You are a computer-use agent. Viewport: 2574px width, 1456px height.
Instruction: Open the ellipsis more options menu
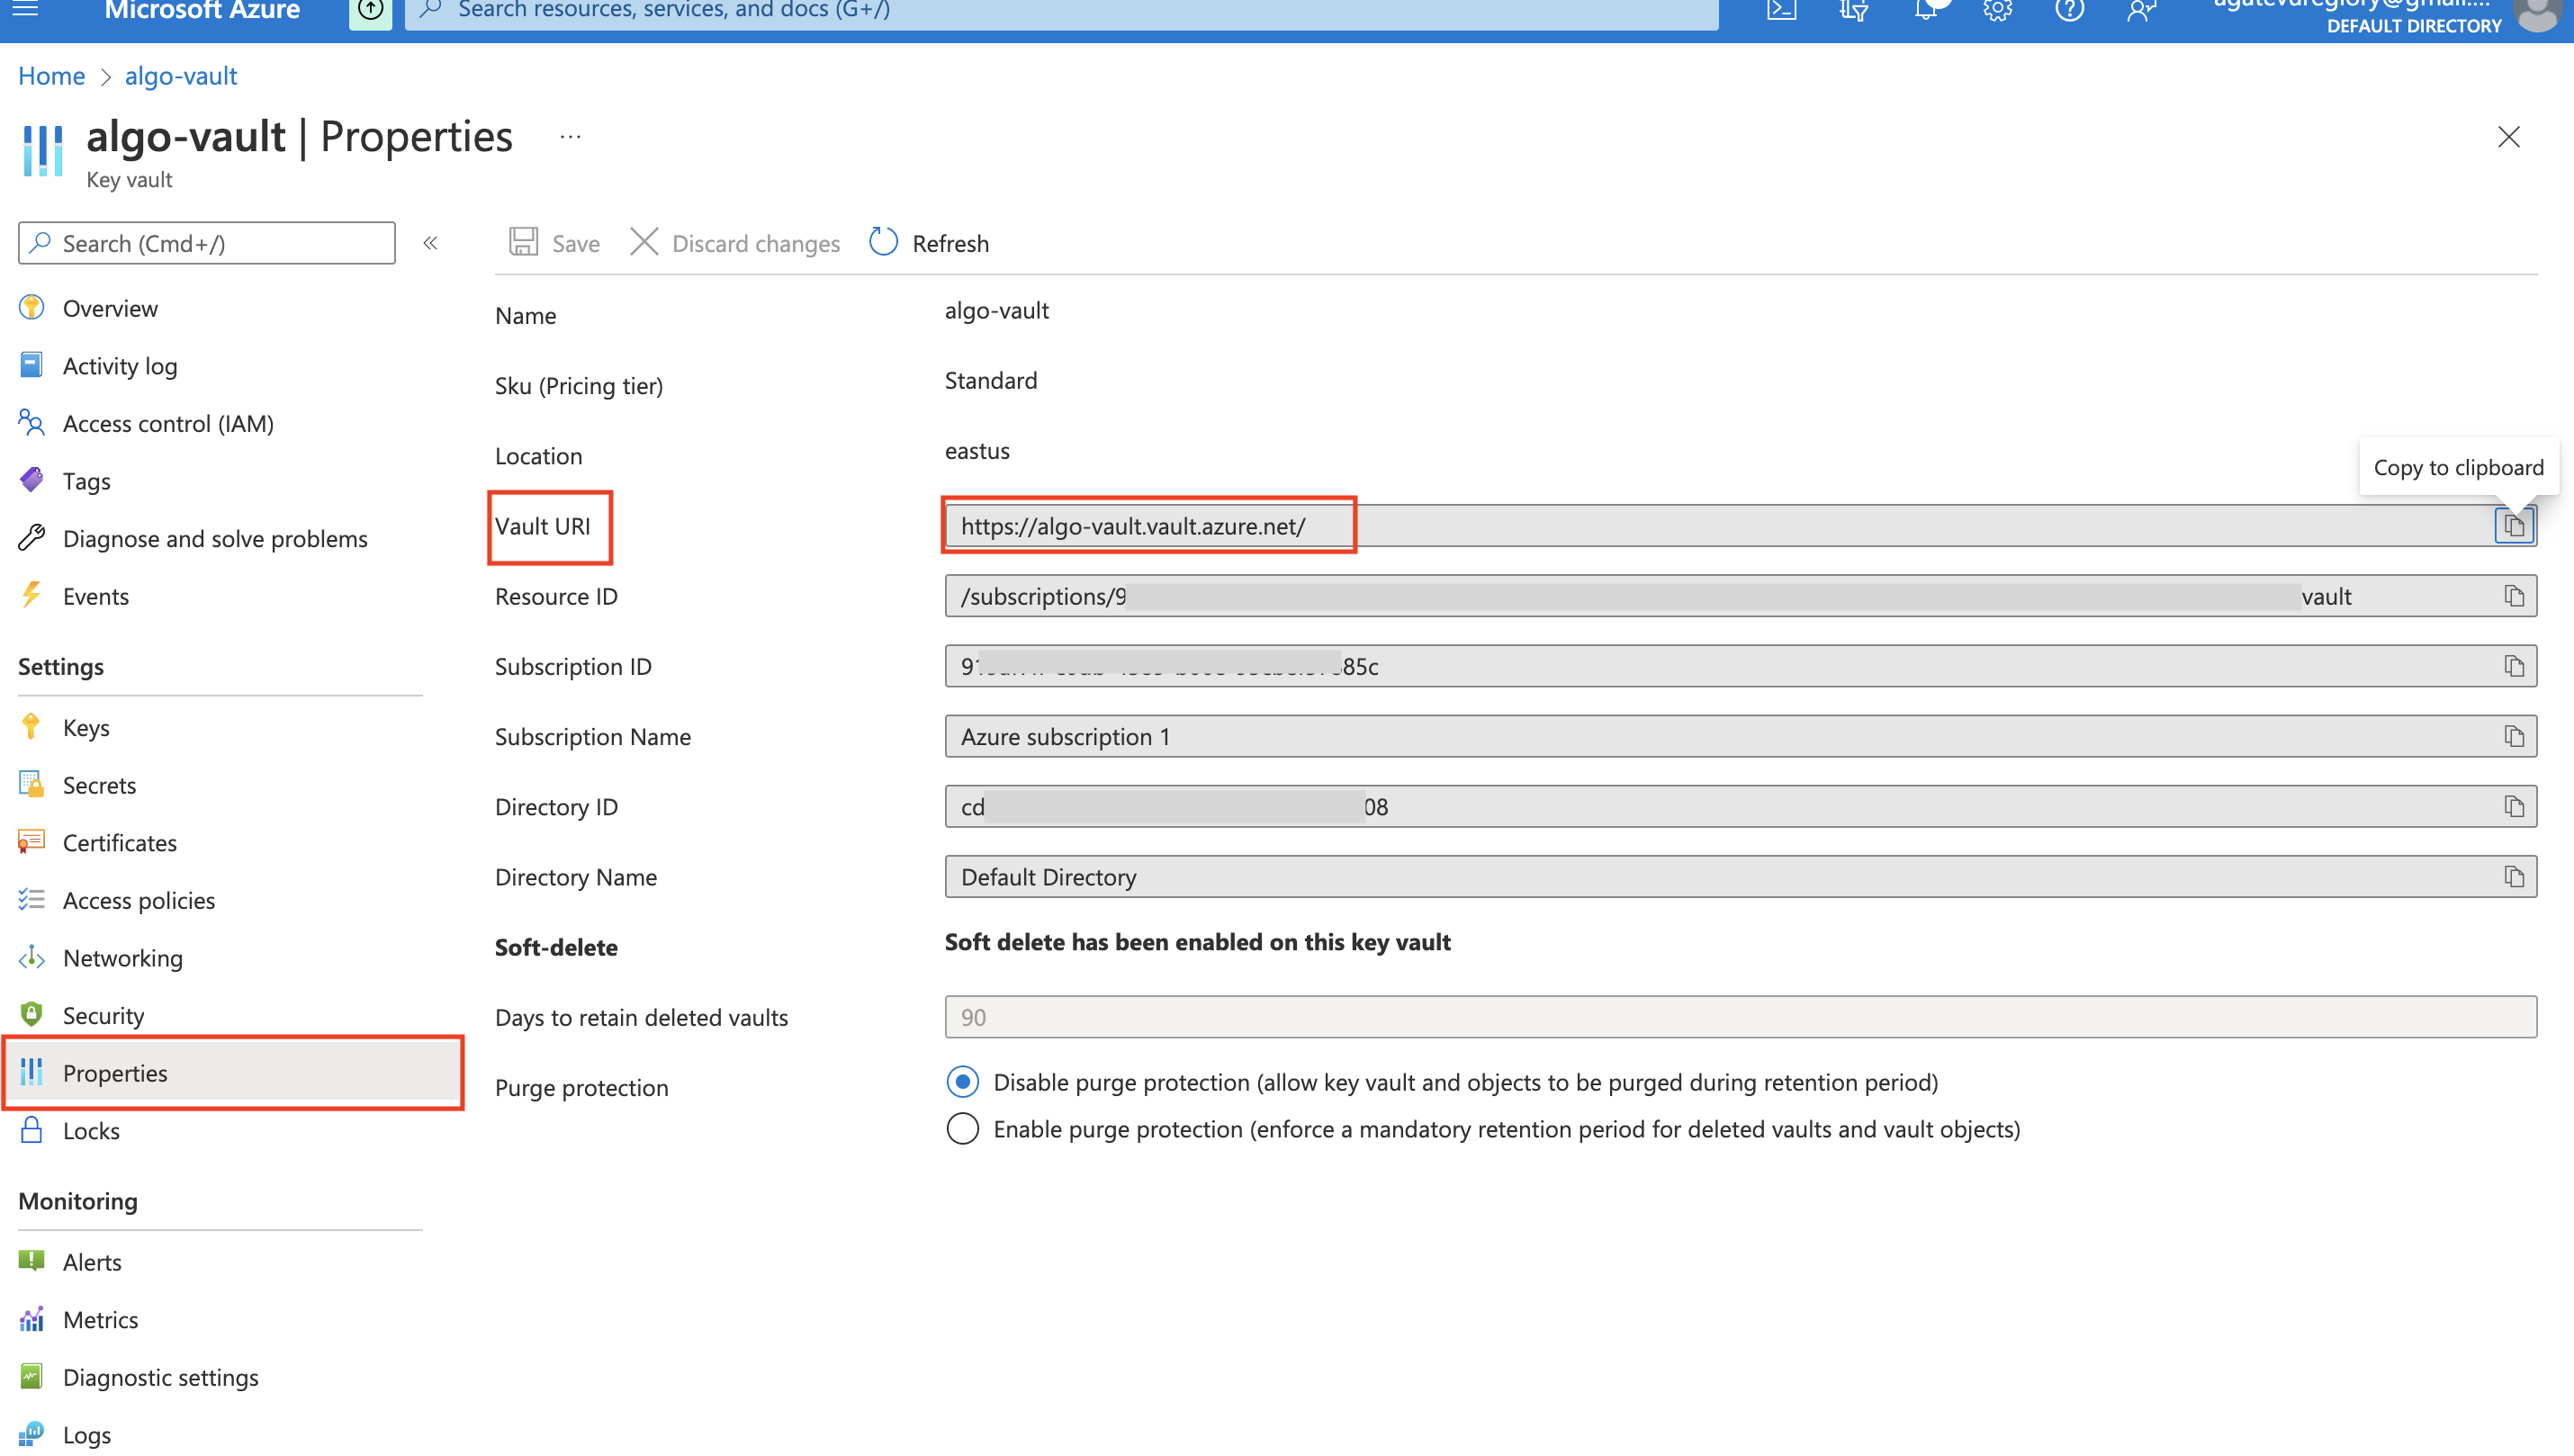570,137
